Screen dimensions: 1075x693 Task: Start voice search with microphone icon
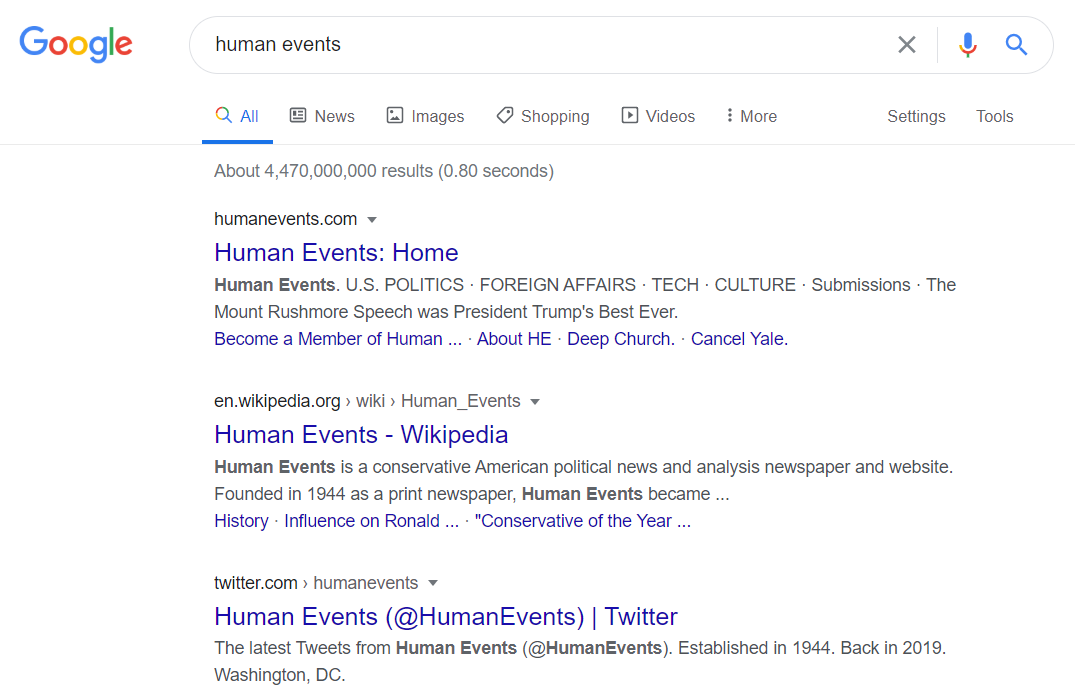click(x=967, y=45)
